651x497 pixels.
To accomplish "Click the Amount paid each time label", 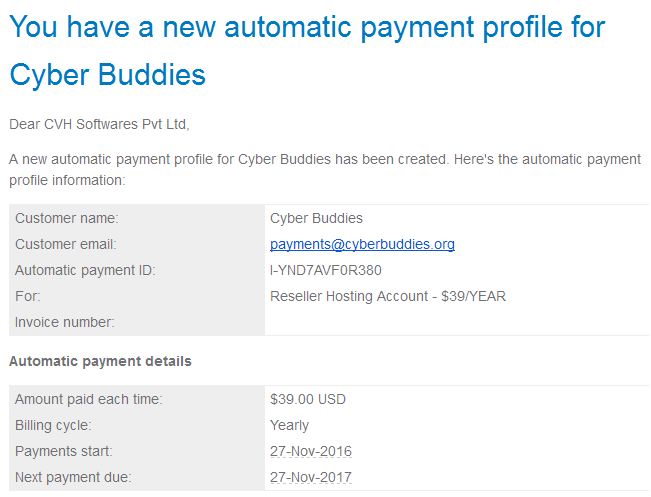I will point(89,399).
